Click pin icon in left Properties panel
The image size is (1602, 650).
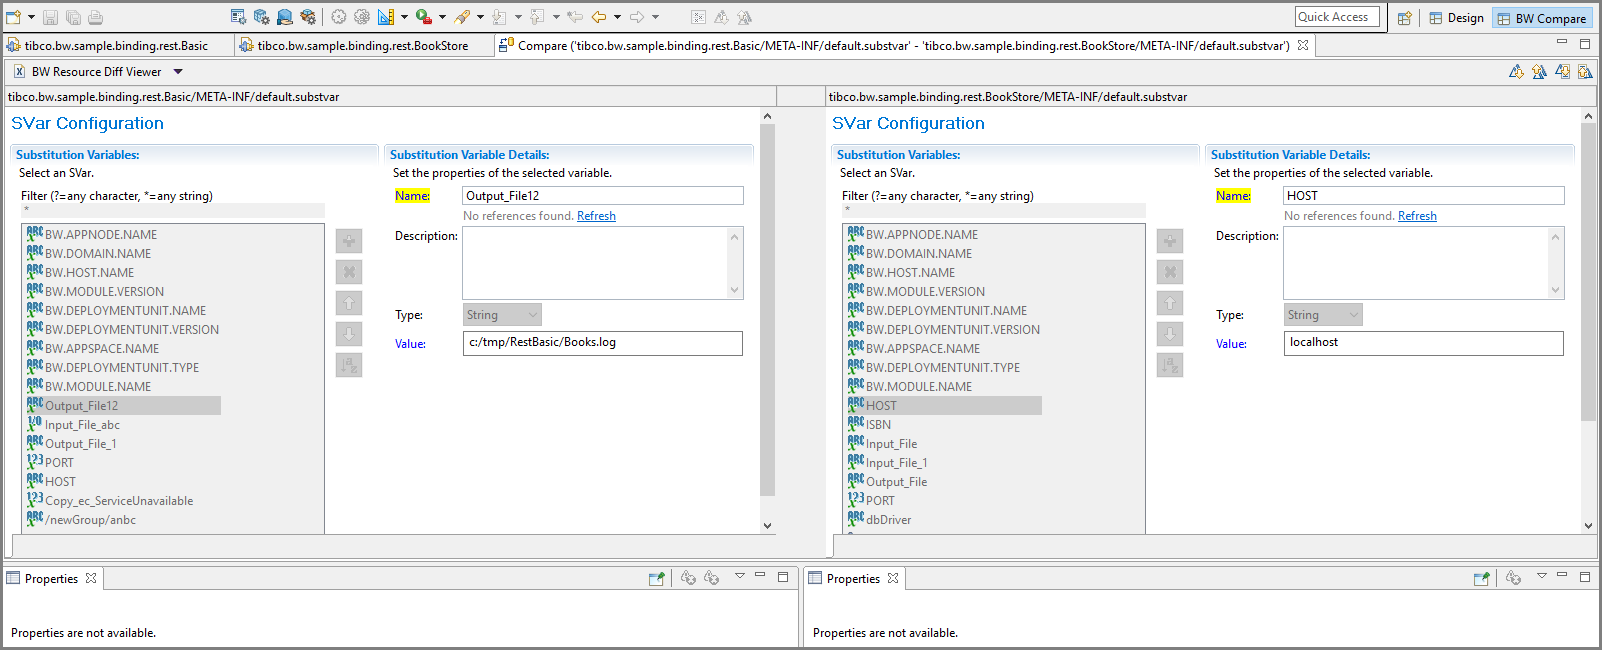pos(656,578)
